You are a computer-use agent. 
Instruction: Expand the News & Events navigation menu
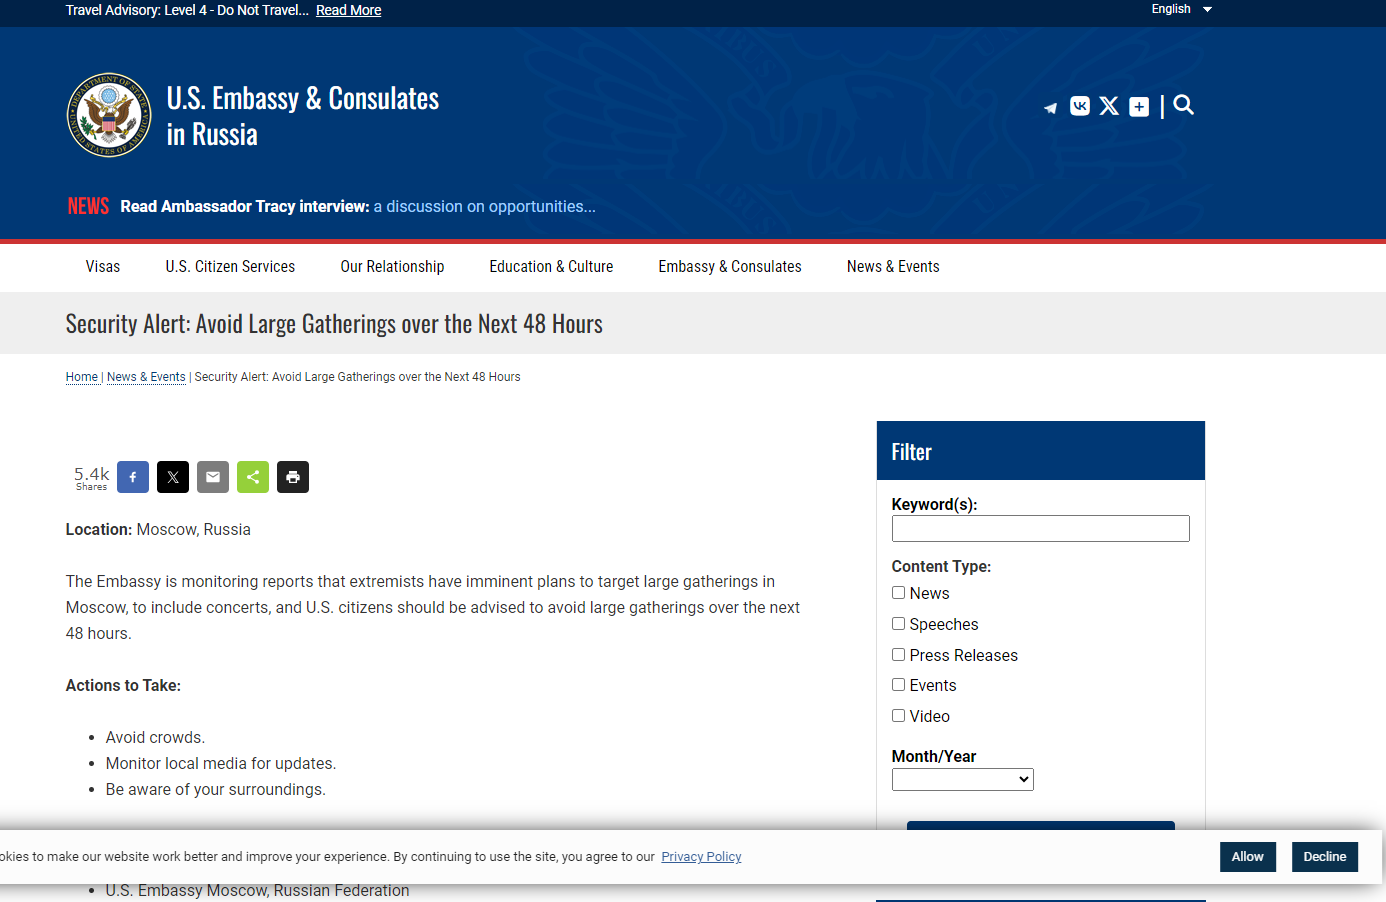pos(892,267)
